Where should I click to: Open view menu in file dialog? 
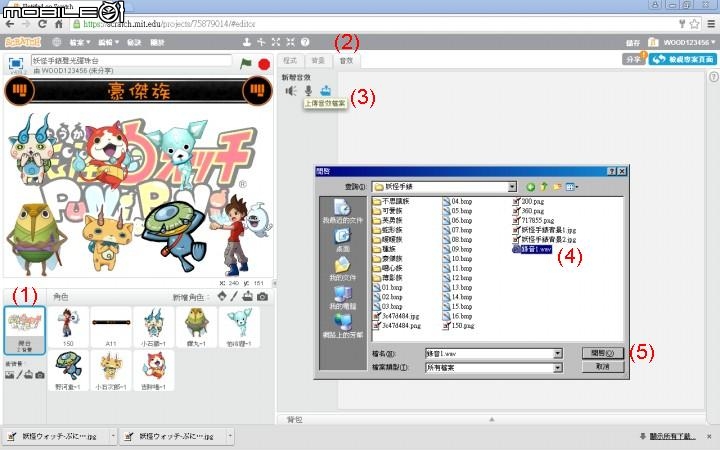point(572,187)
